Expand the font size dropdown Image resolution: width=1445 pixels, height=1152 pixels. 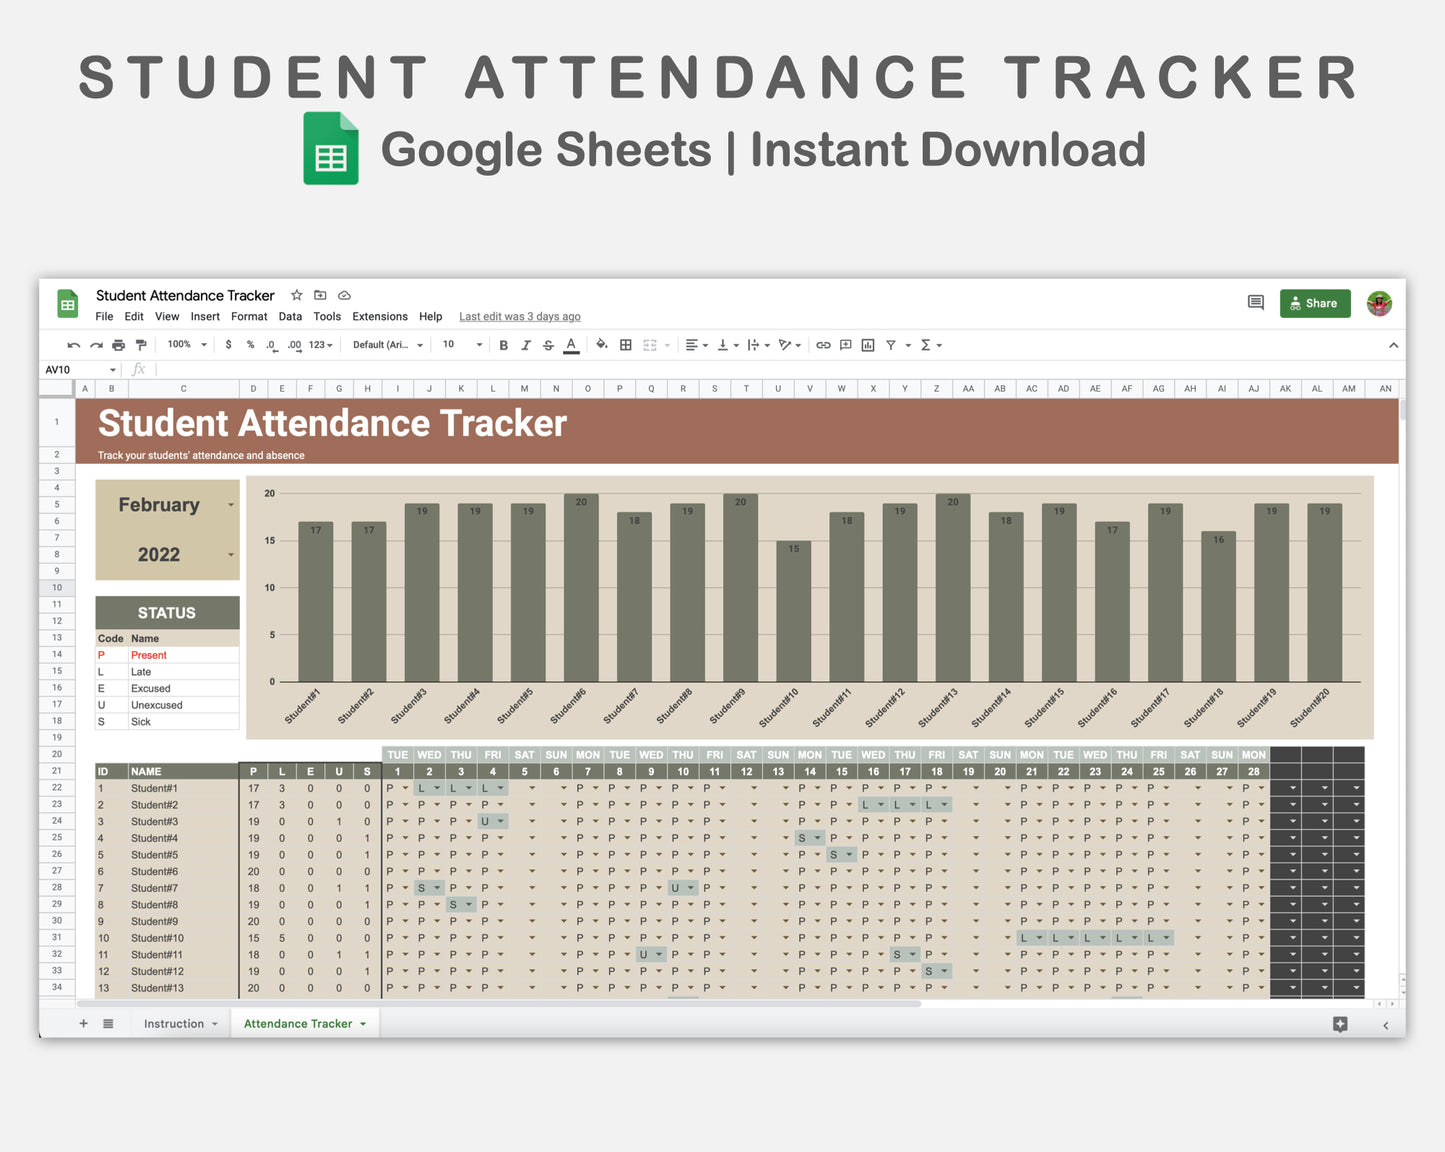[x=478, y=344]
